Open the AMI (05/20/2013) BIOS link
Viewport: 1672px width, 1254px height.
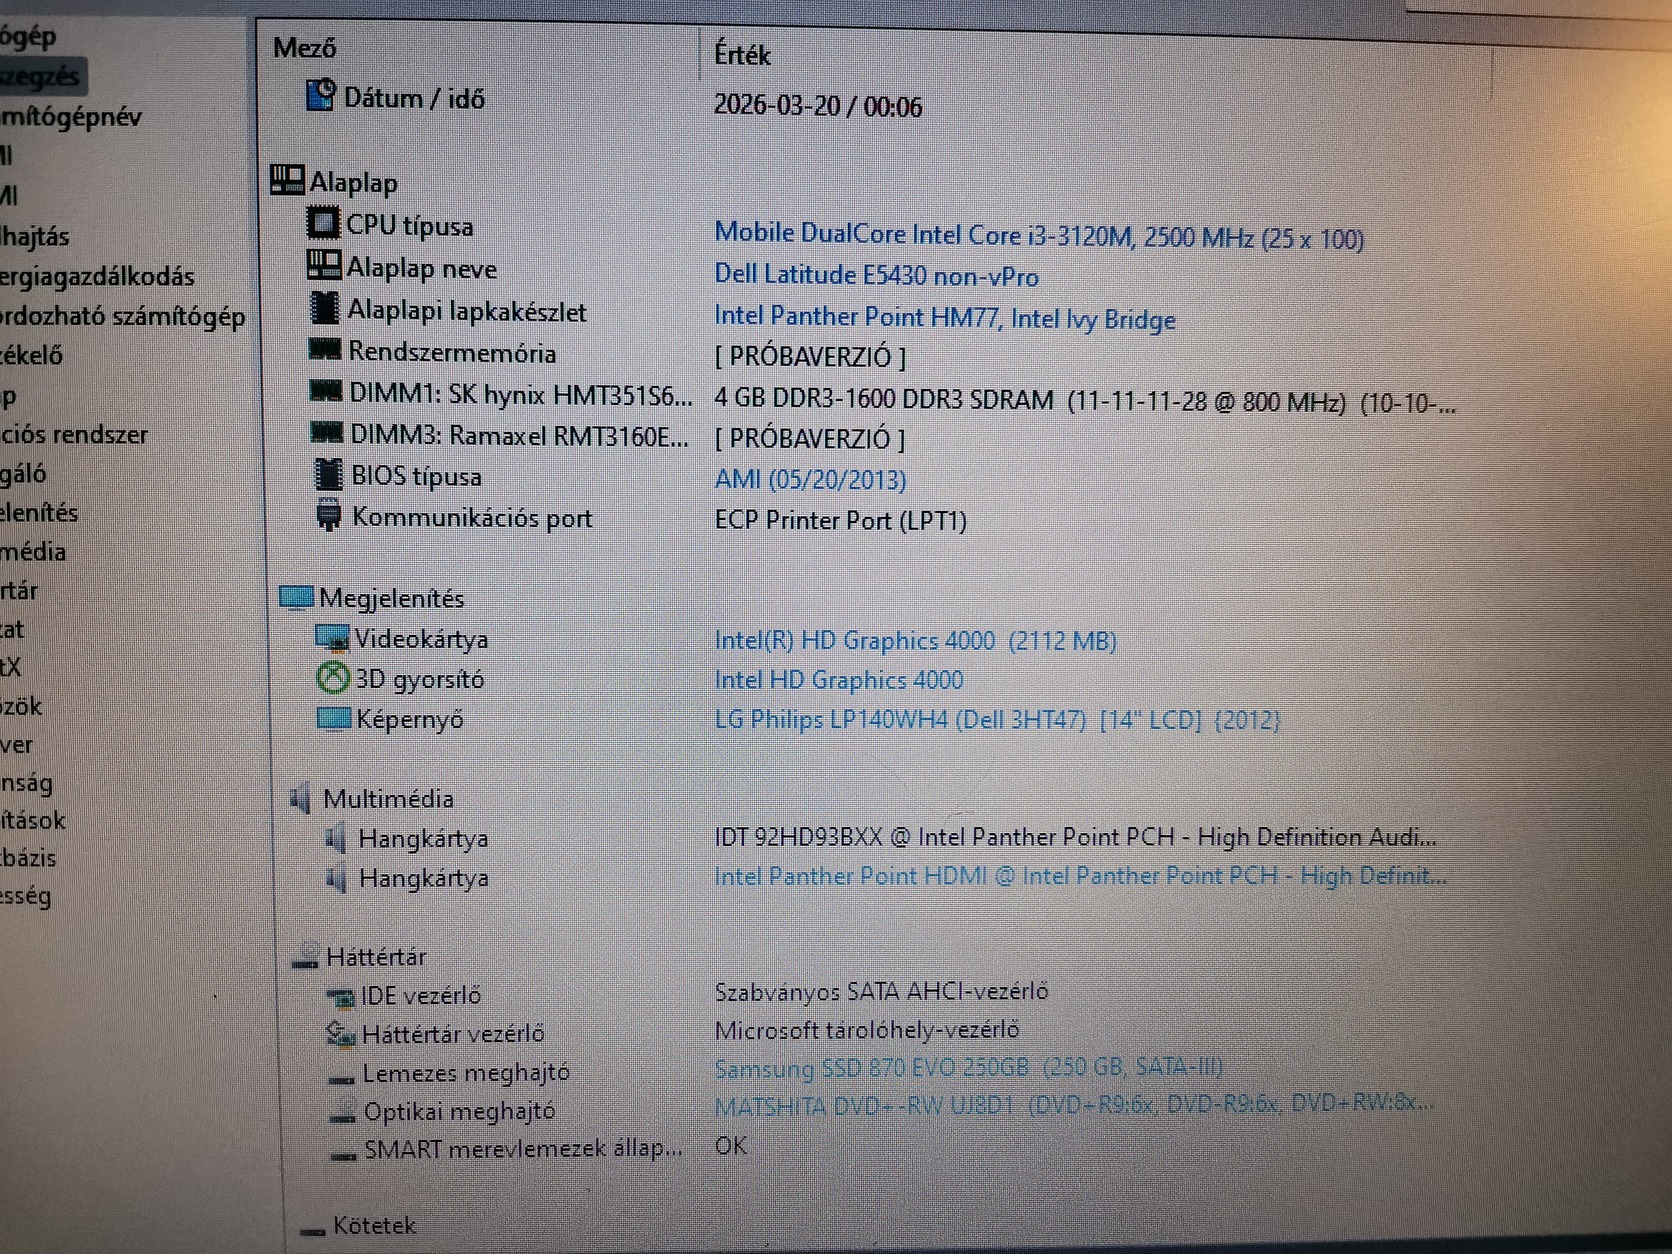810,479
